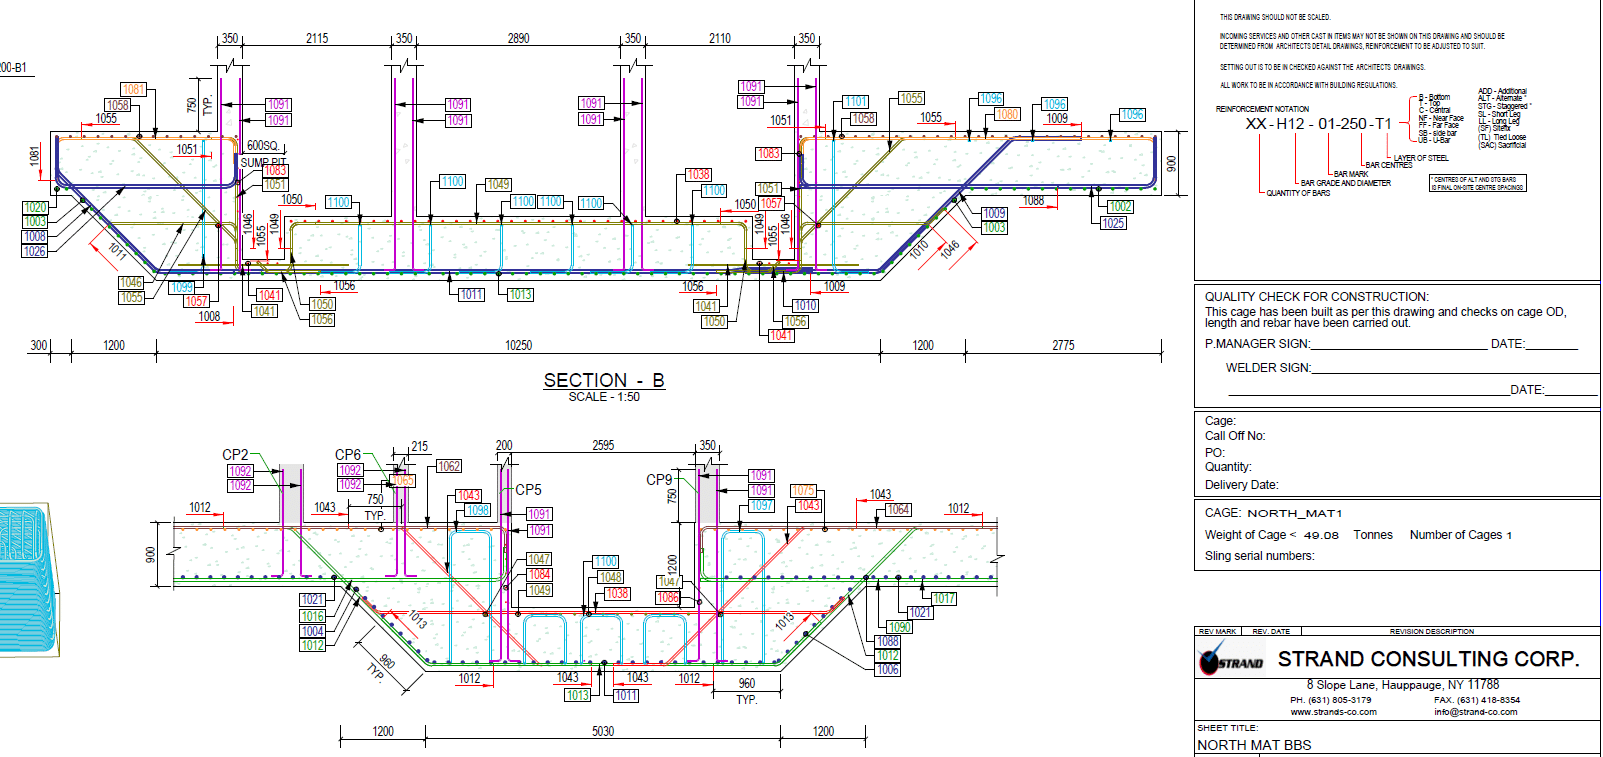Open the www.strands-co.com website link
Viewport: 1603px width, 757px height.
(1333, 712)
